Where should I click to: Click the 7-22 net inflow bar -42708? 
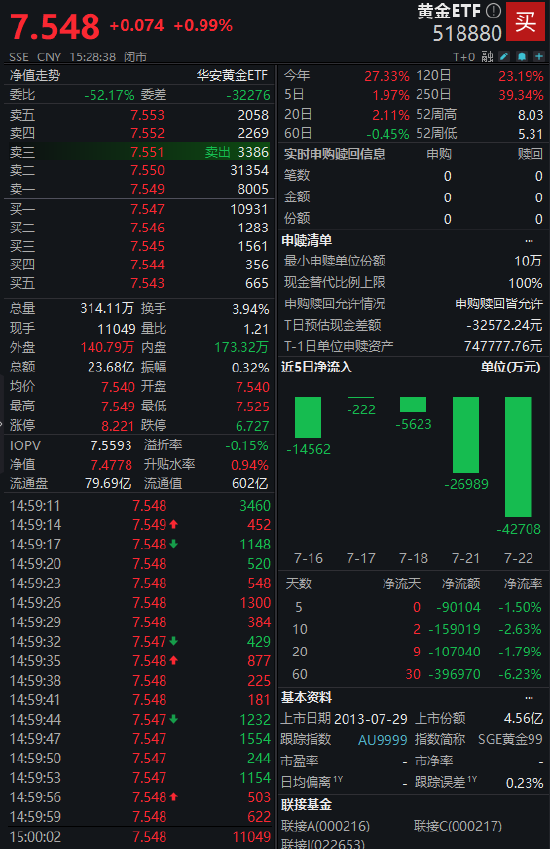[x=518, y=457]
